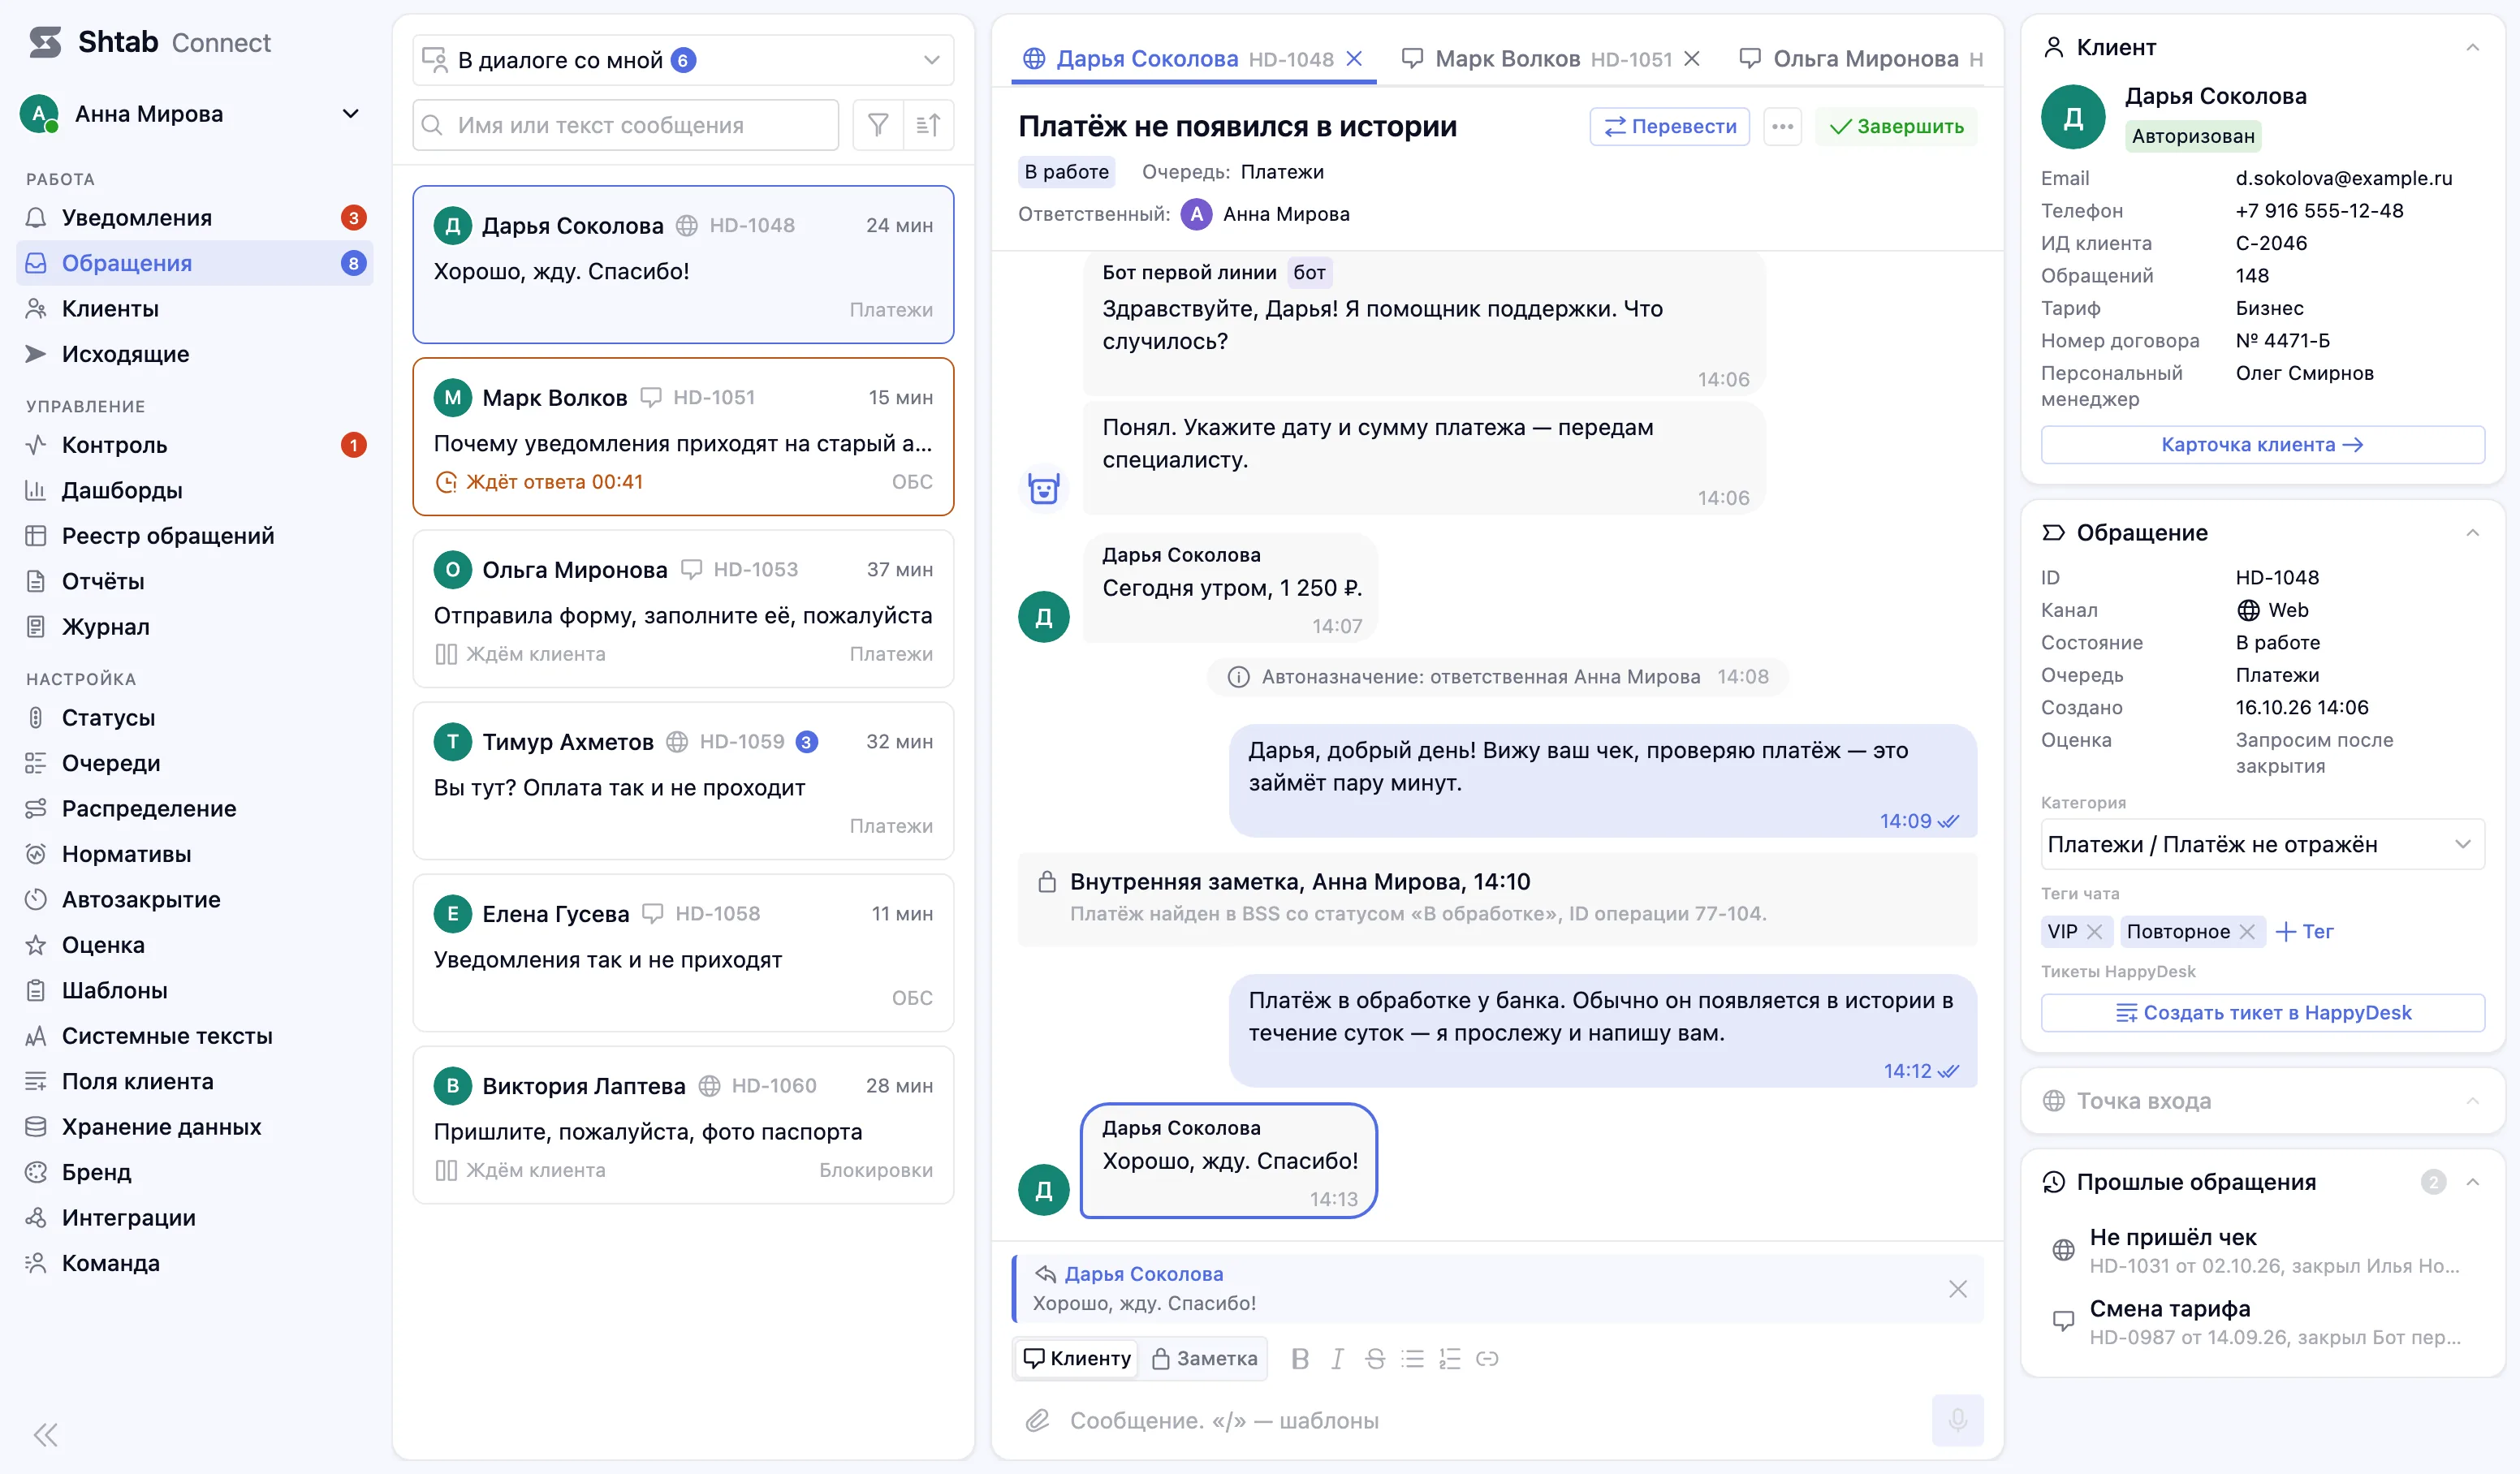Insert numbered list in editor
The width and height of the screenshot is (2520, 1474).
tap(1450, 1358)
